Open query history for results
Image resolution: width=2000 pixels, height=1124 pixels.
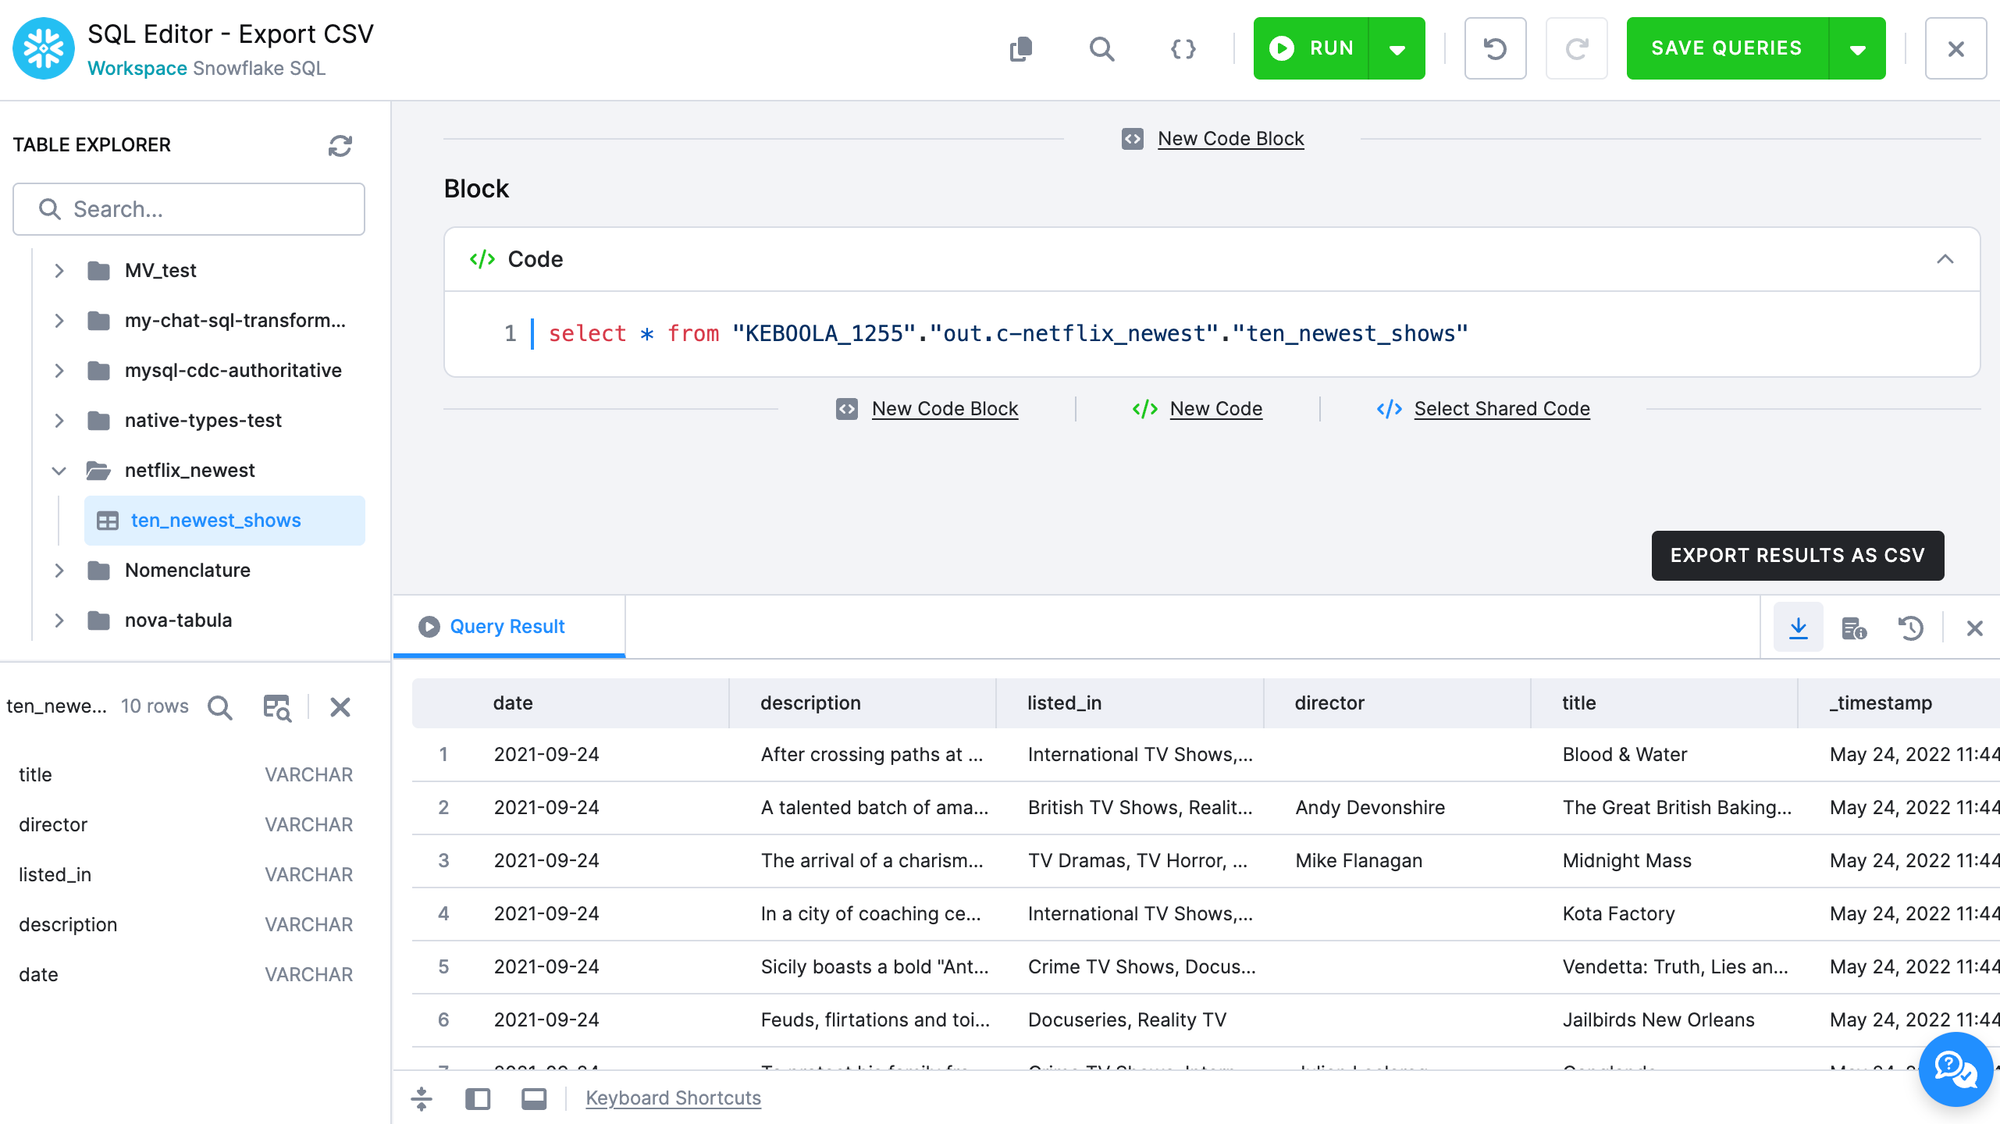[x=1911, y=627]
